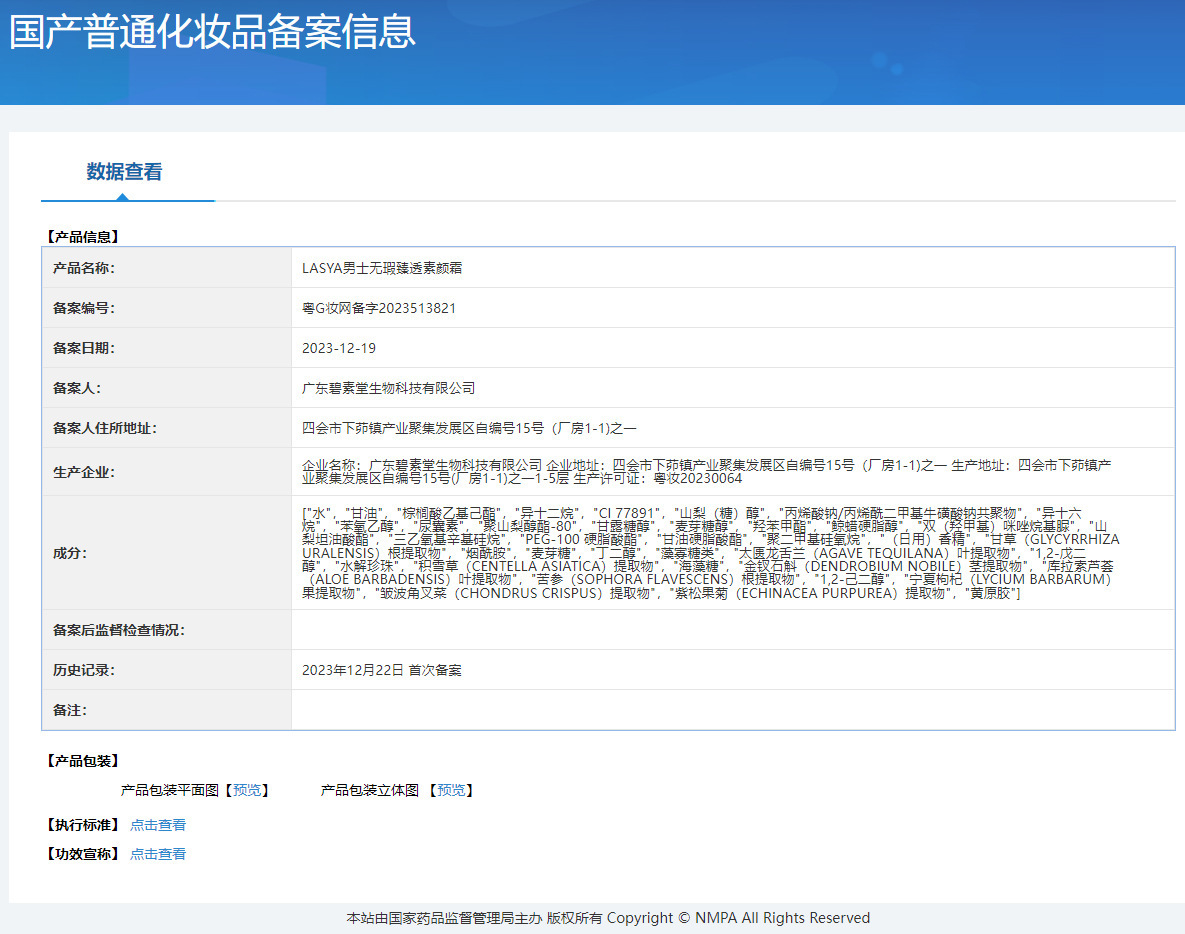Open 预览 link for 产品包装平面图
1185x934 pixels.
coord(250,790)
